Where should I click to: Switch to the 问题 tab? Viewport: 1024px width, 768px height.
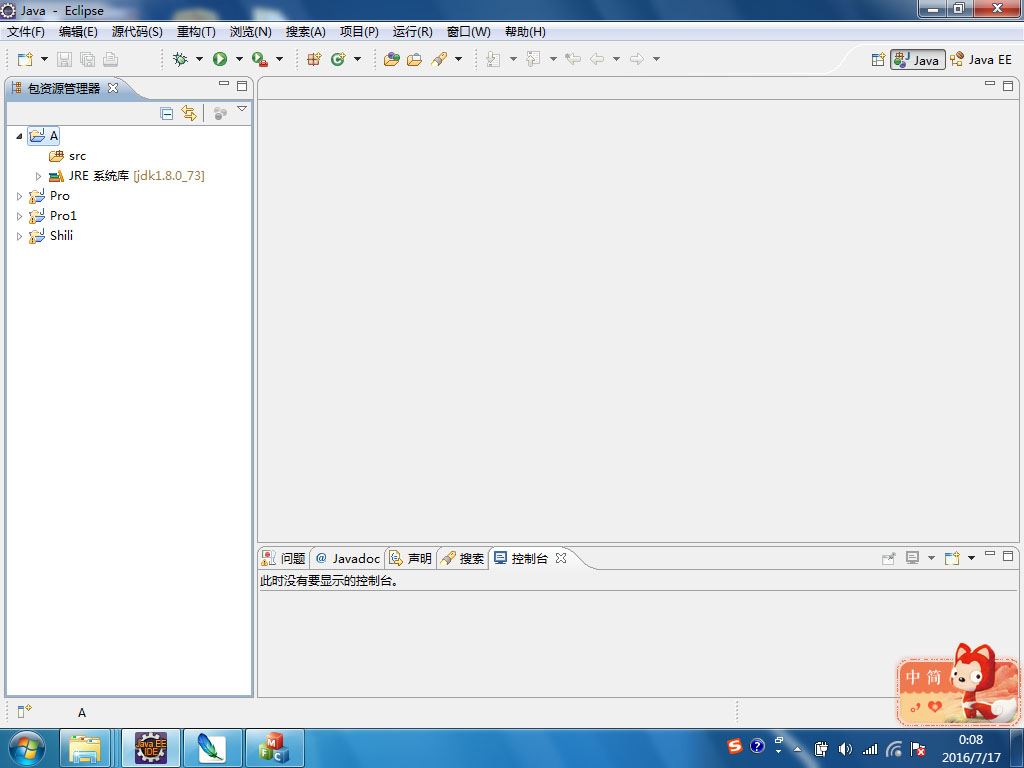tap(284, 558)
